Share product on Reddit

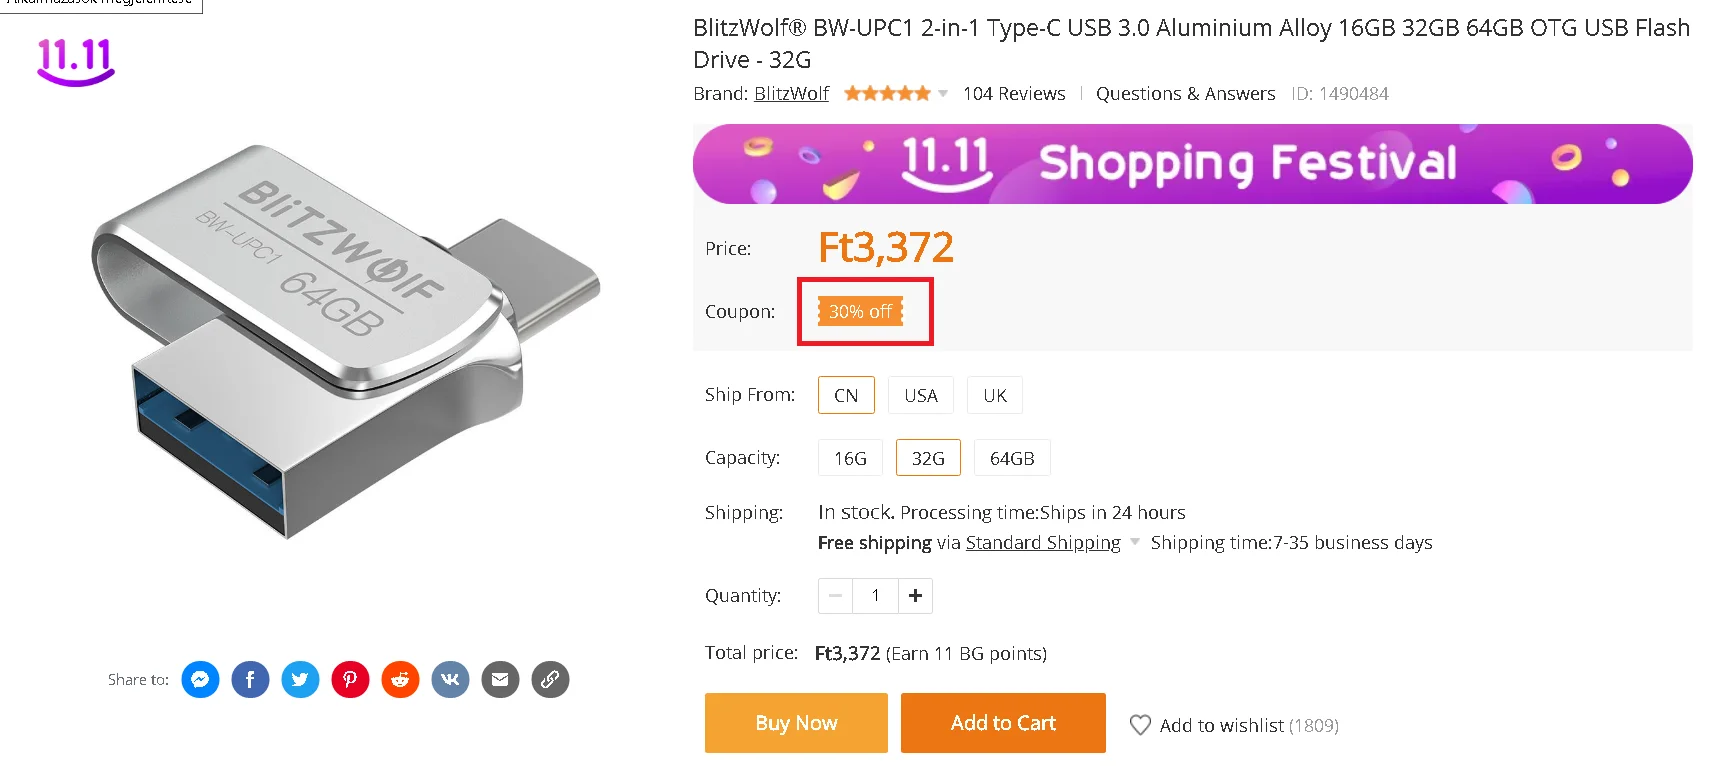click(x=400, y=680)
